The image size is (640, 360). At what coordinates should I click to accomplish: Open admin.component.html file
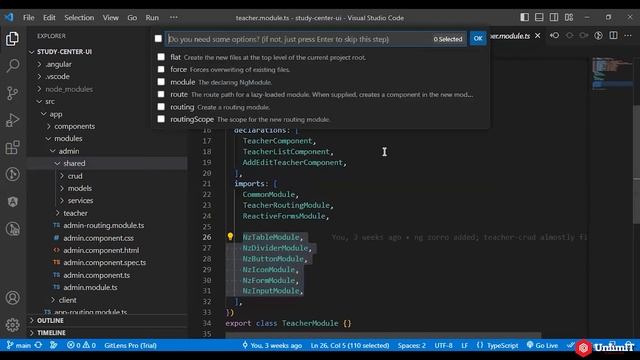(101, 250)
